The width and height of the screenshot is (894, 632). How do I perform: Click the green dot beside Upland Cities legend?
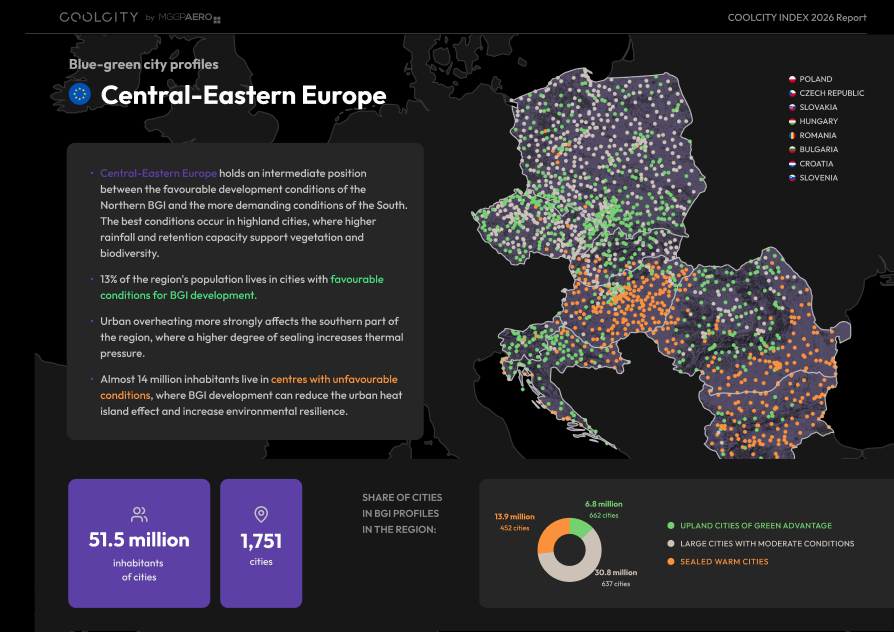670,525
